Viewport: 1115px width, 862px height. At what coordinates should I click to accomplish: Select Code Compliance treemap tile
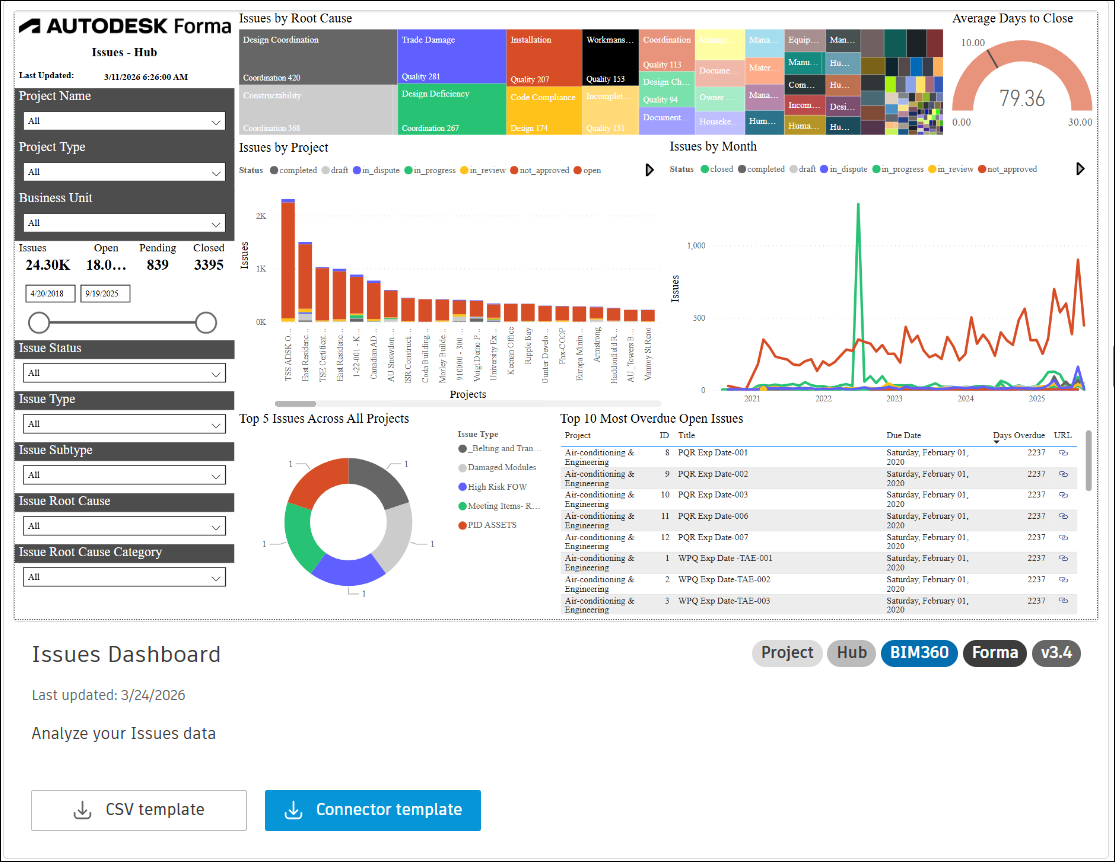pyautogui.click(x=544, y=111)
